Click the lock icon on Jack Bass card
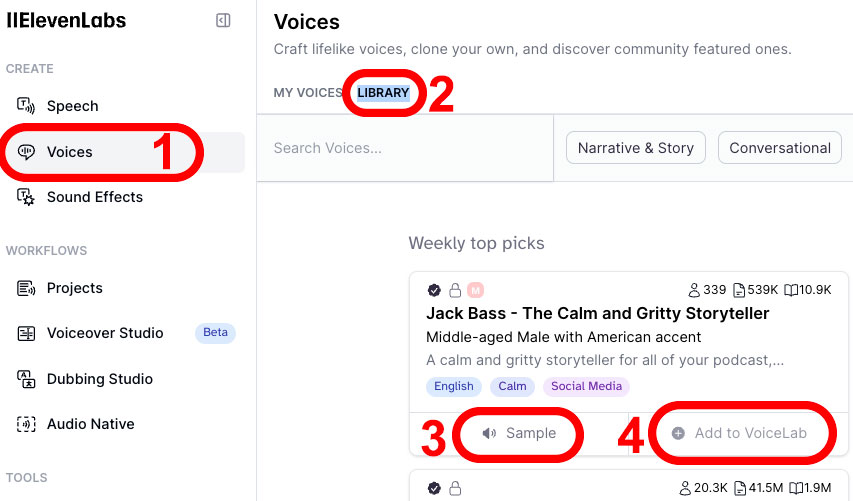Image resolution: width=853 pixels, height=501 pixels. (455, 290)
